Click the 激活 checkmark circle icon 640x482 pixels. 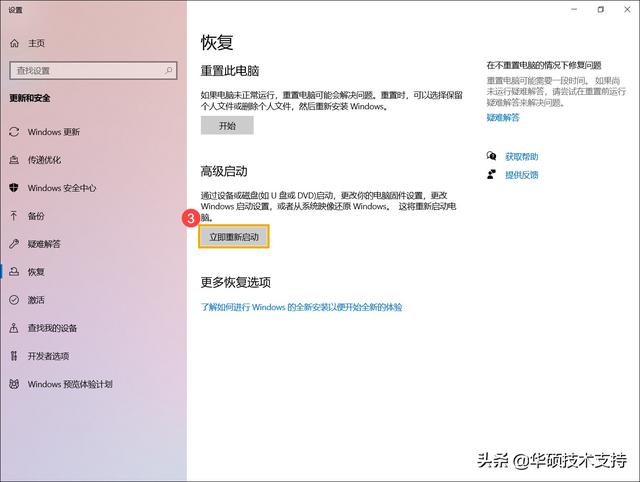point(14,300)
